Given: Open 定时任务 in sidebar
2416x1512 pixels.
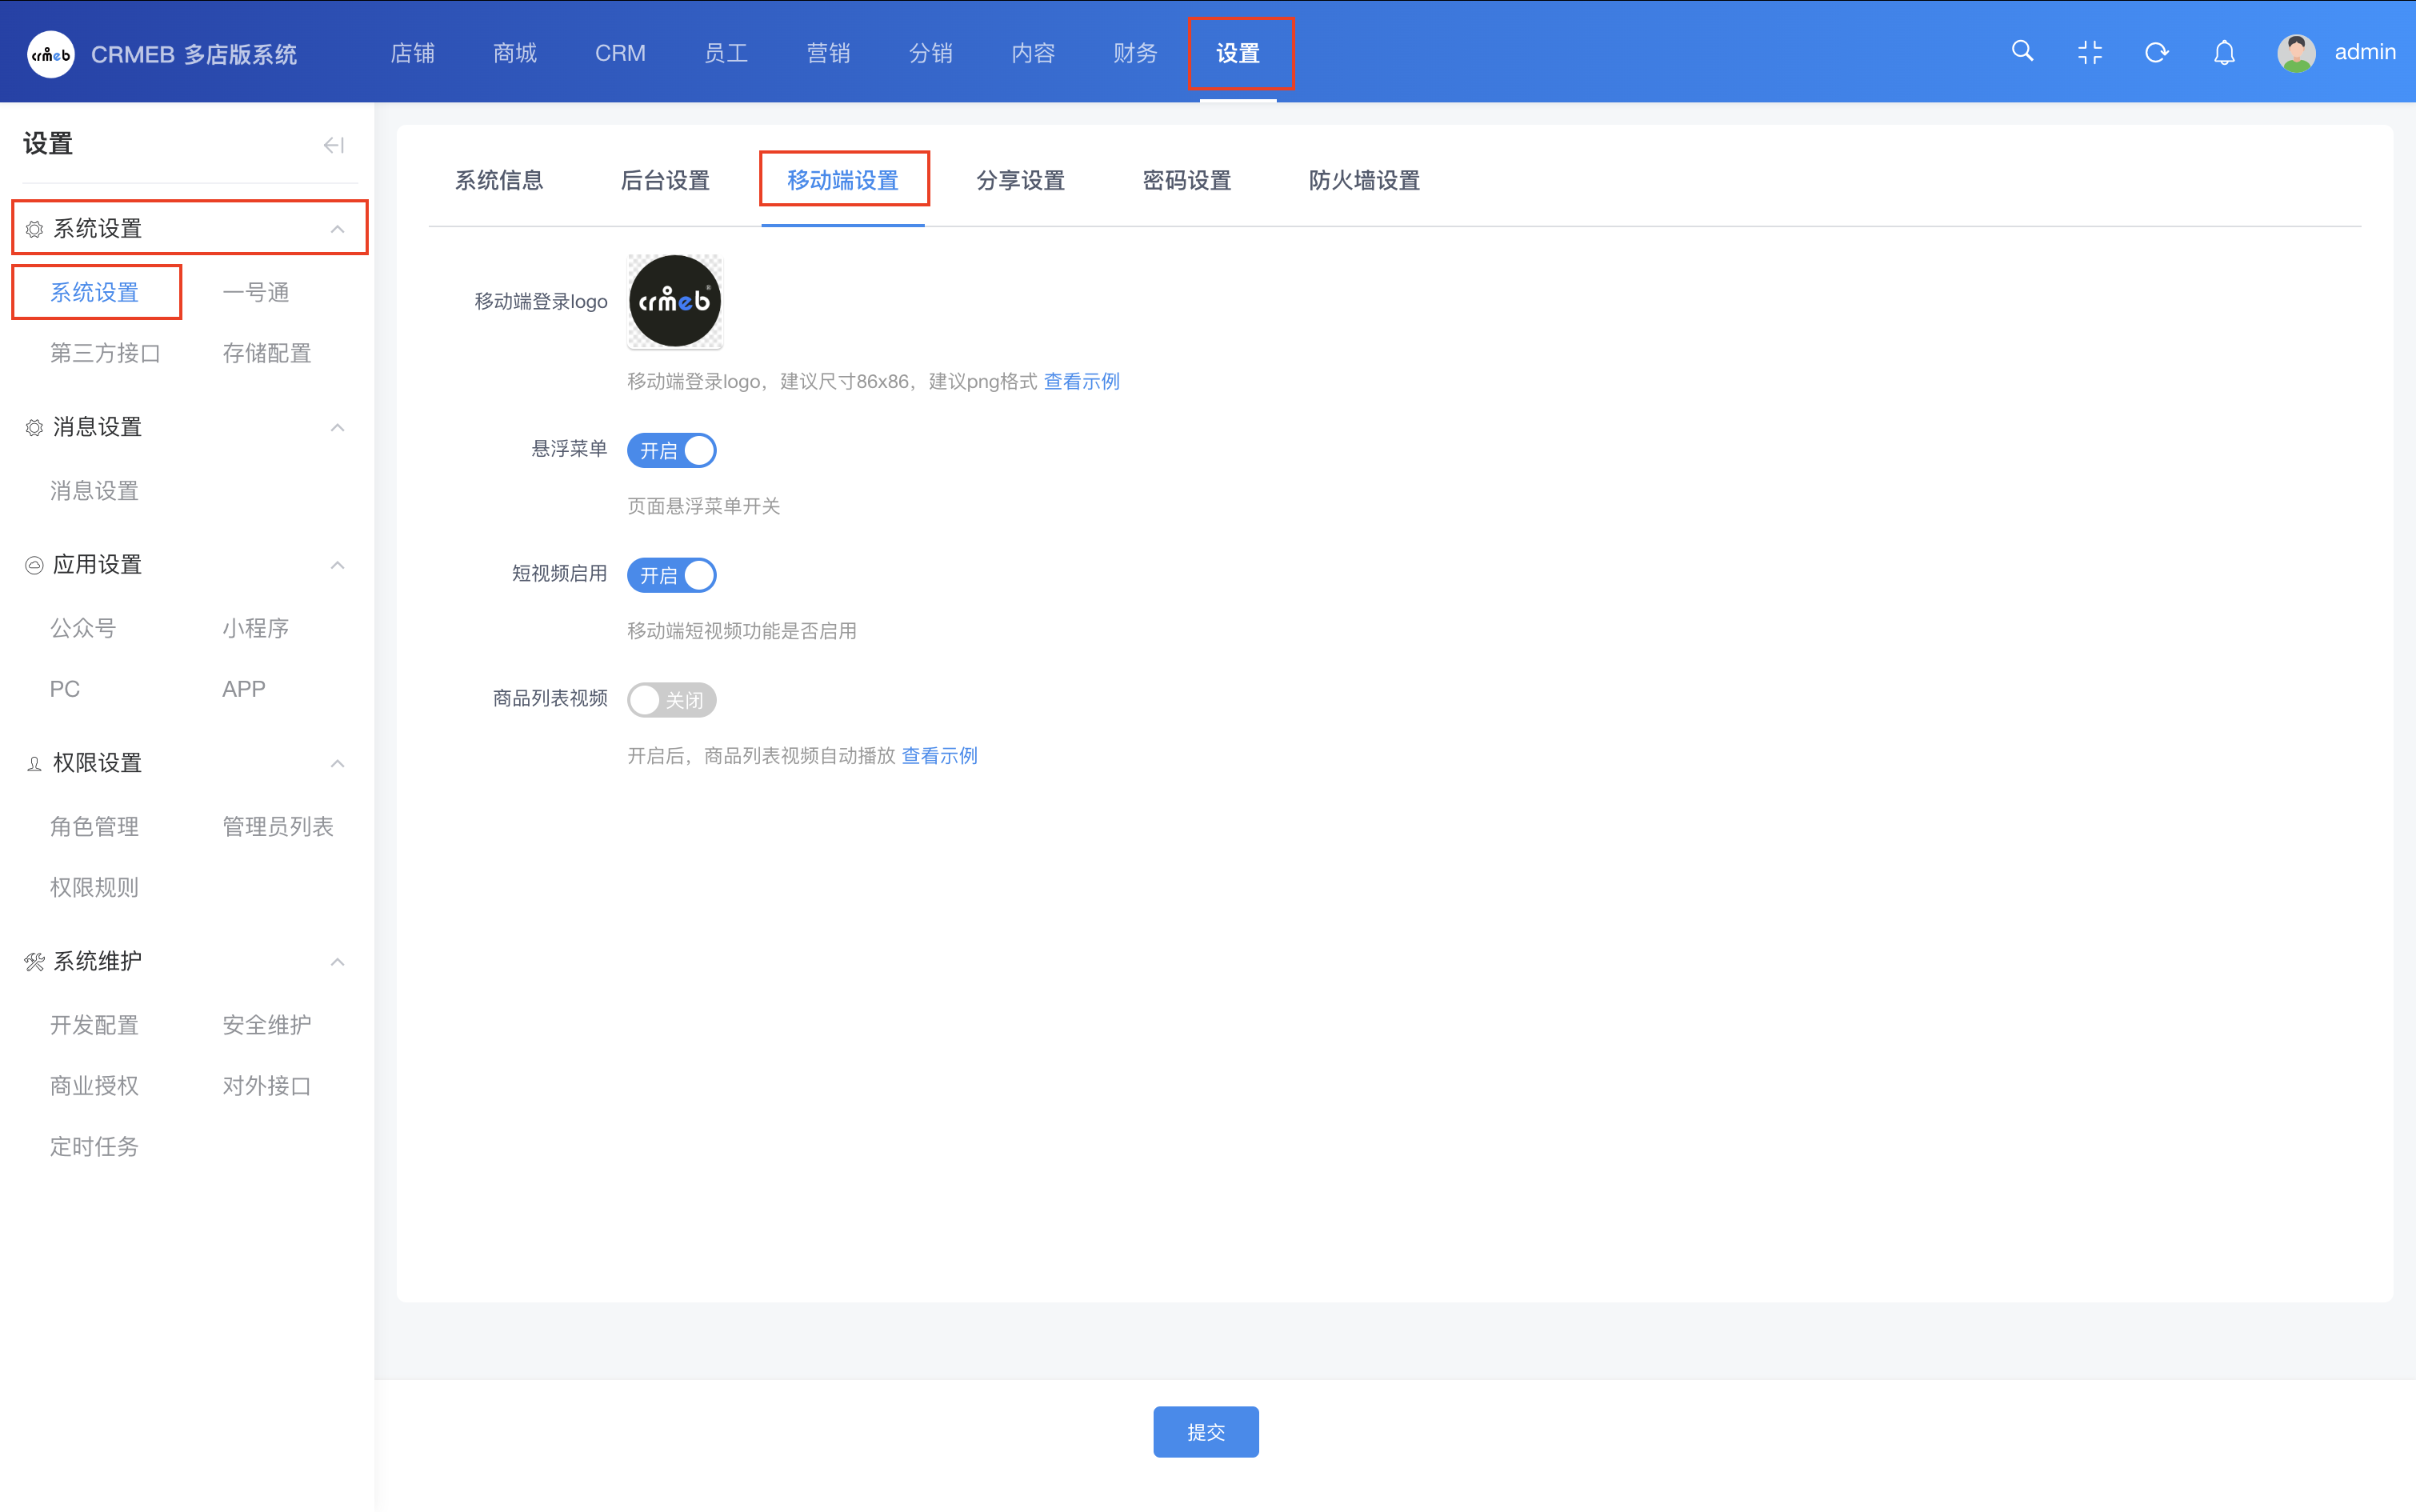Looking at the screenshot, I should (x=94, y=1147).
